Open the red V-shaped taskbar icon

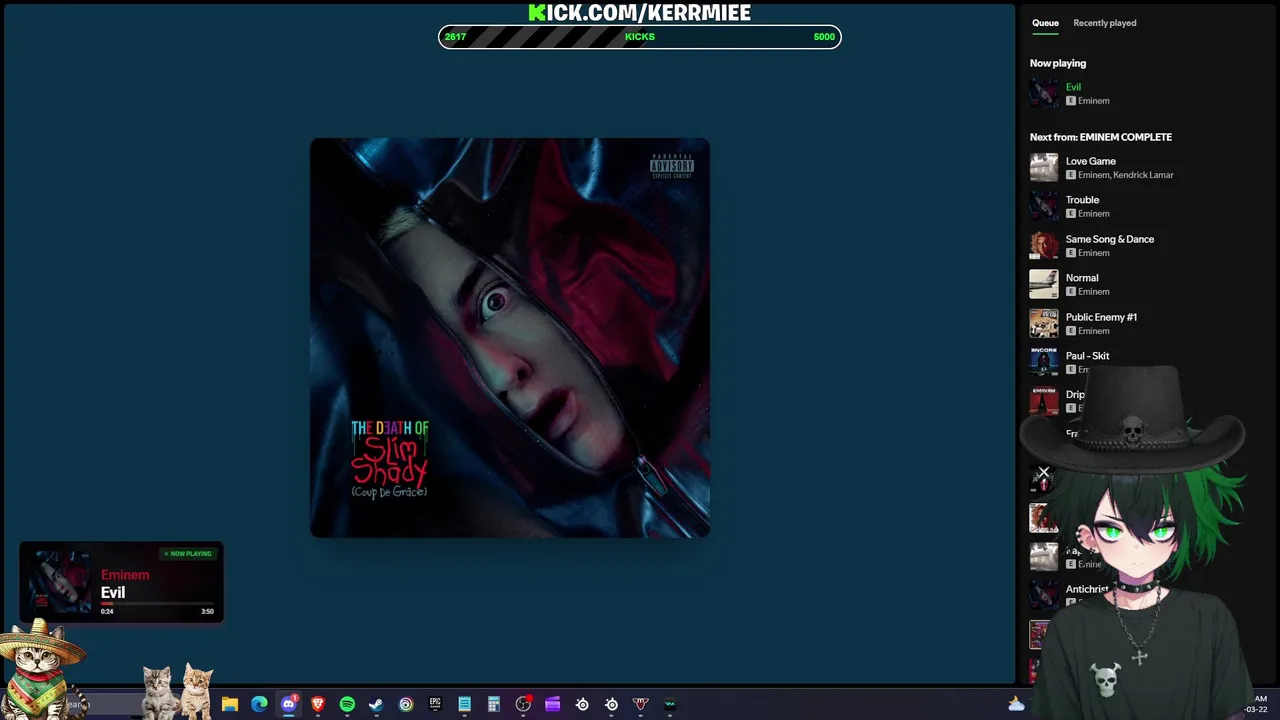coord(641,704)
